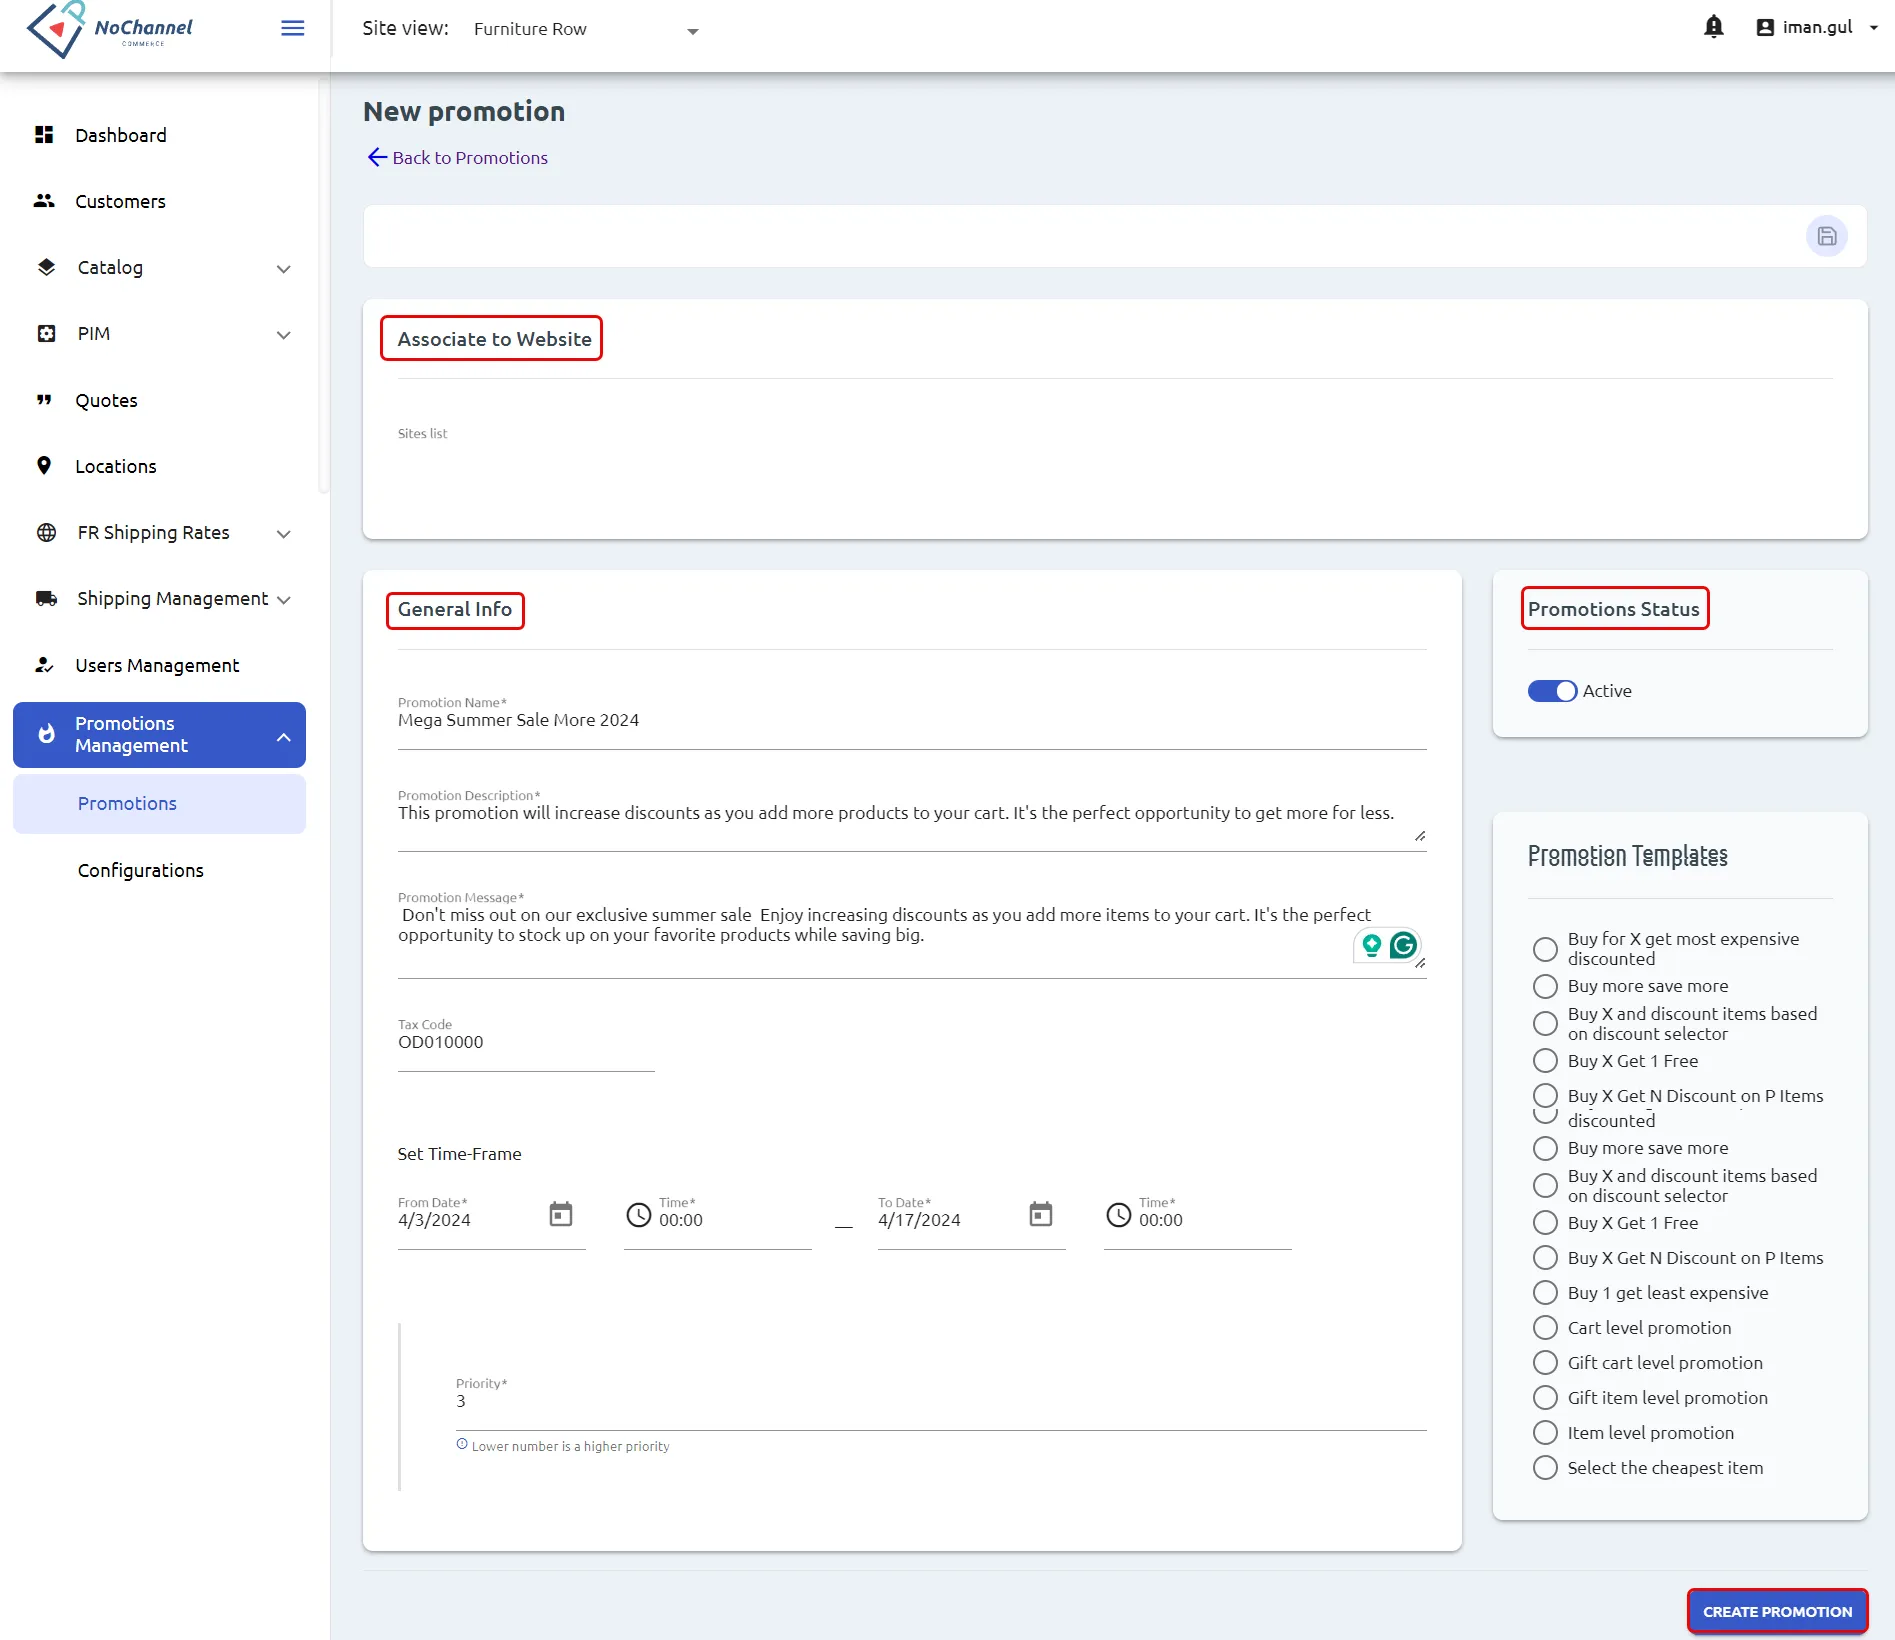Click the Promotion Name input field
This screenshot has height=1640, width=1895.
912,721
